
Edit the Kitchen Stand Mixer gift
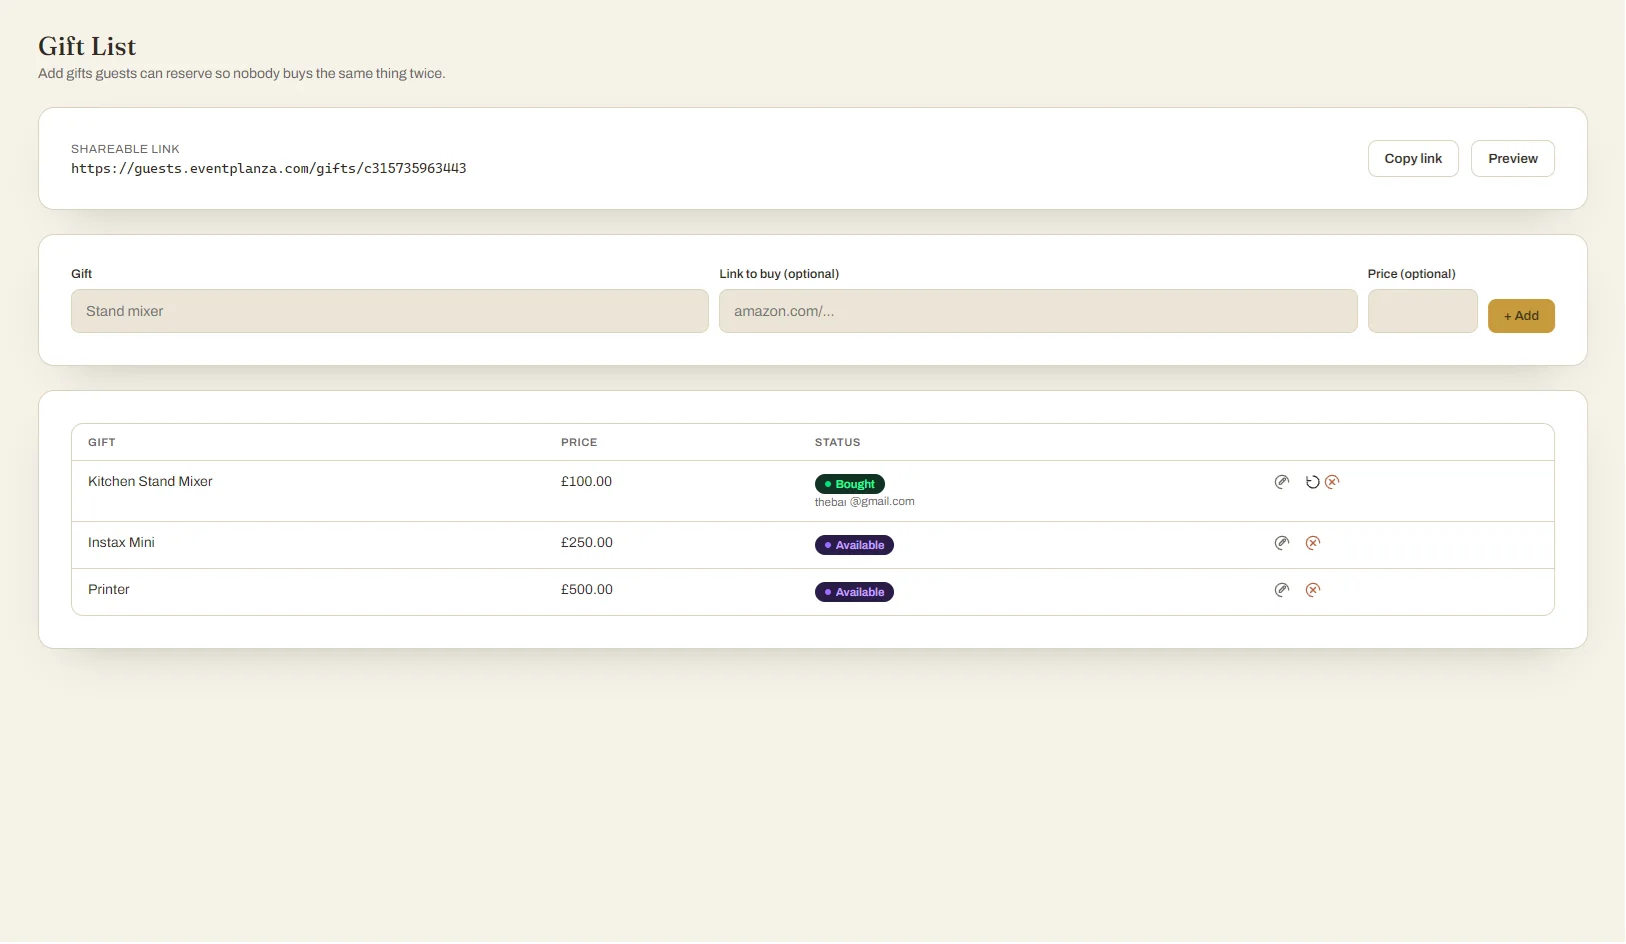[x=1282, y=482]
